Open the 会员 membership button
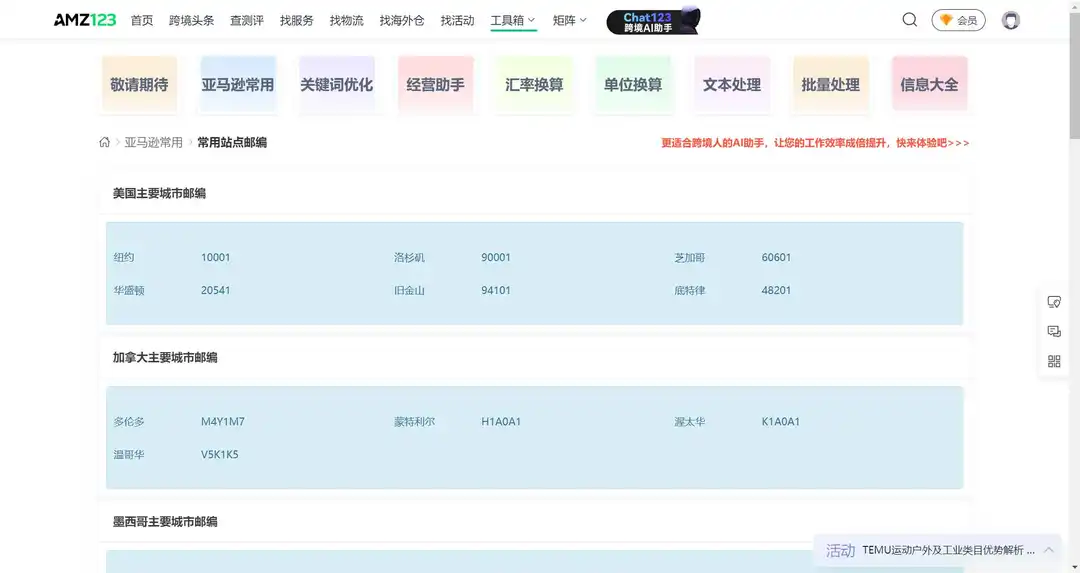Viewport: 1080px width, 573px height. 958,20
